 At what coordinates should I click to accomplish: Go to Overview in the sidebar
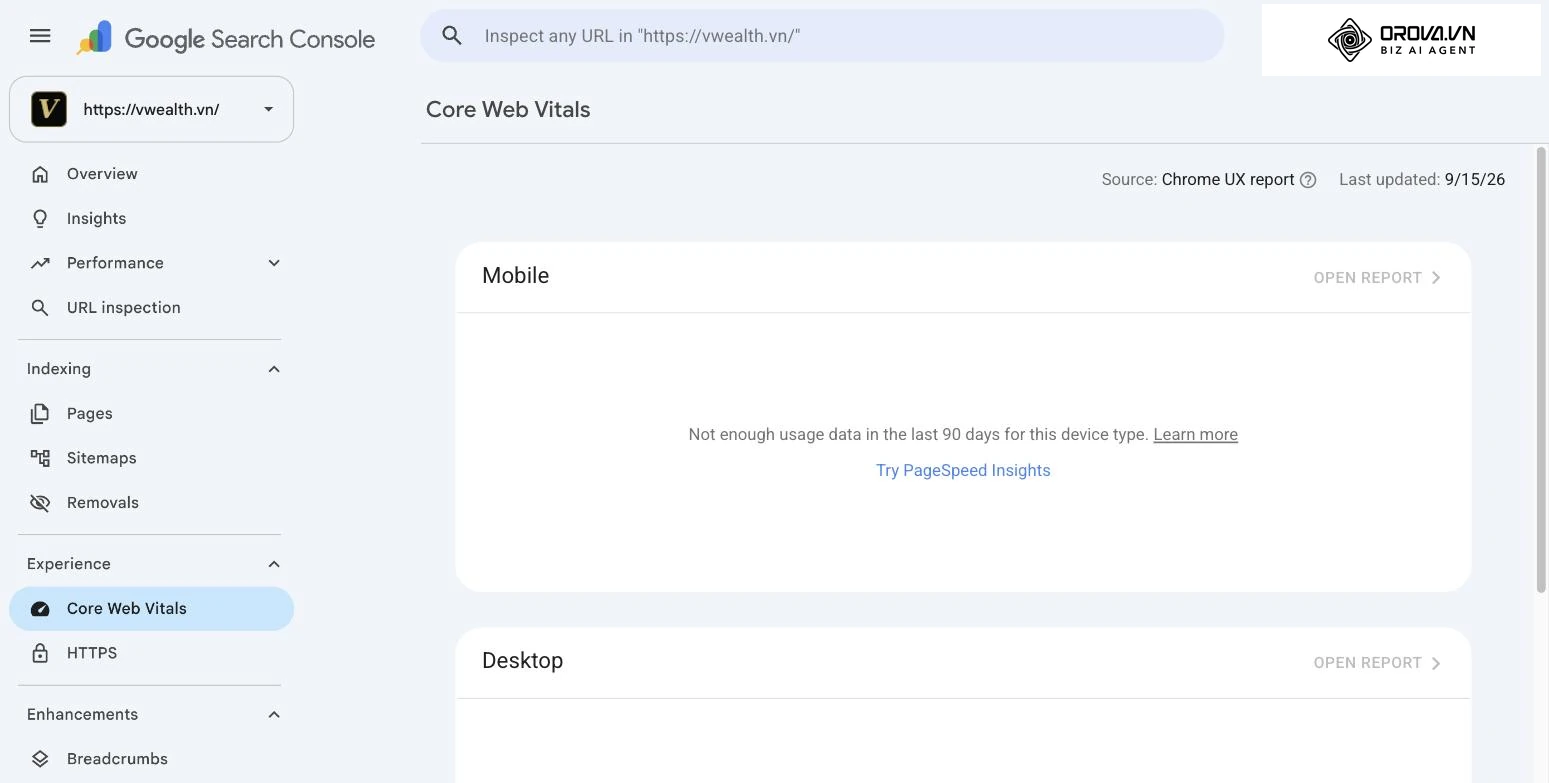coord(152,174)
